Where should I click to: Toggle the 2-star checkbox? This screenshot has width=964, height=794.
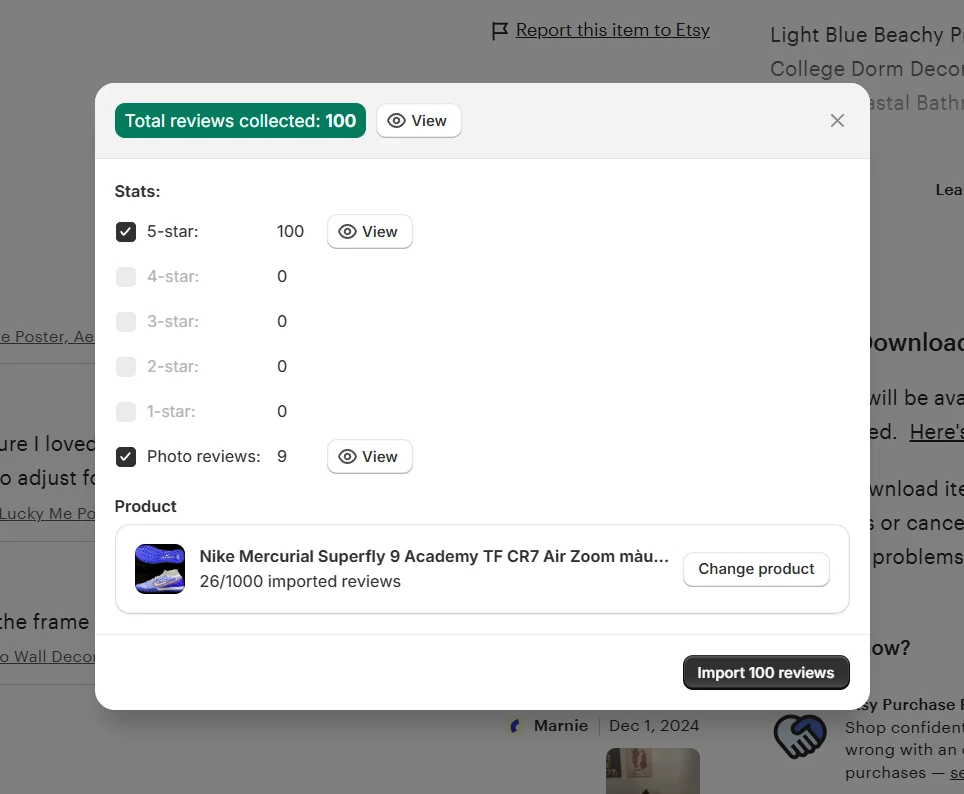[x=126, y=367]
